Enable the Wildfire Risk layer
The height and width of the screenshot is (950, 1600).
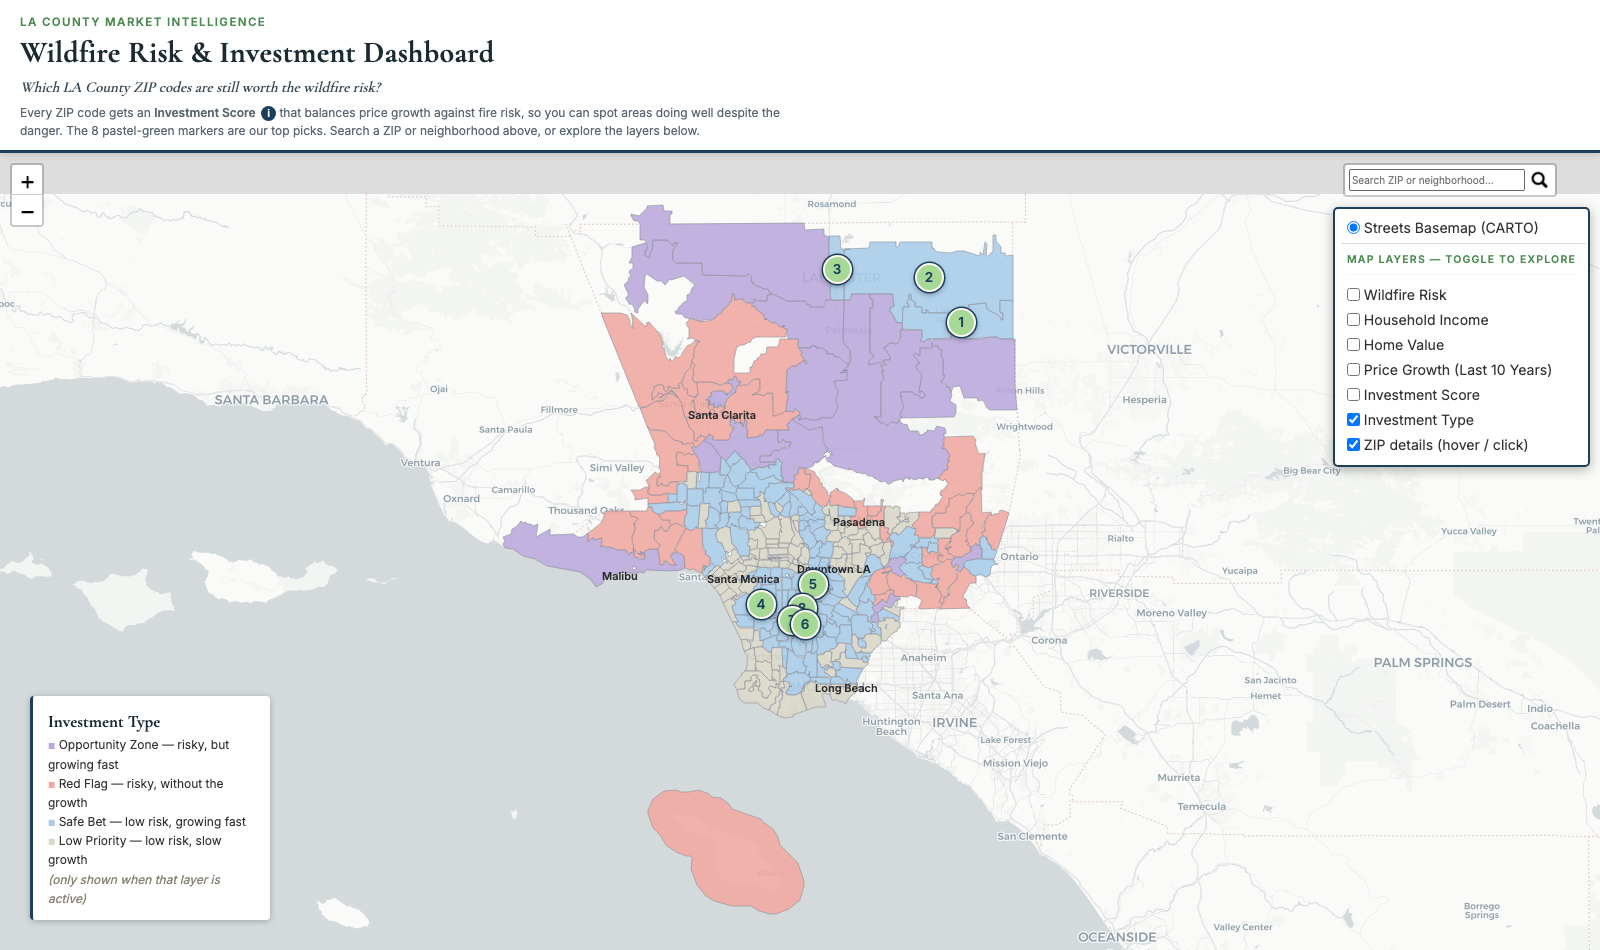(x=1353, y=295)
